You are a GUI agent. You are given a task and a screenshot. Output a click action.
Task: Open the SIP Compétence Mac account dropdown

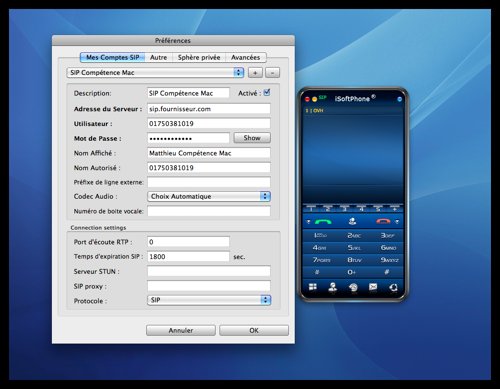tap(155, 73)
